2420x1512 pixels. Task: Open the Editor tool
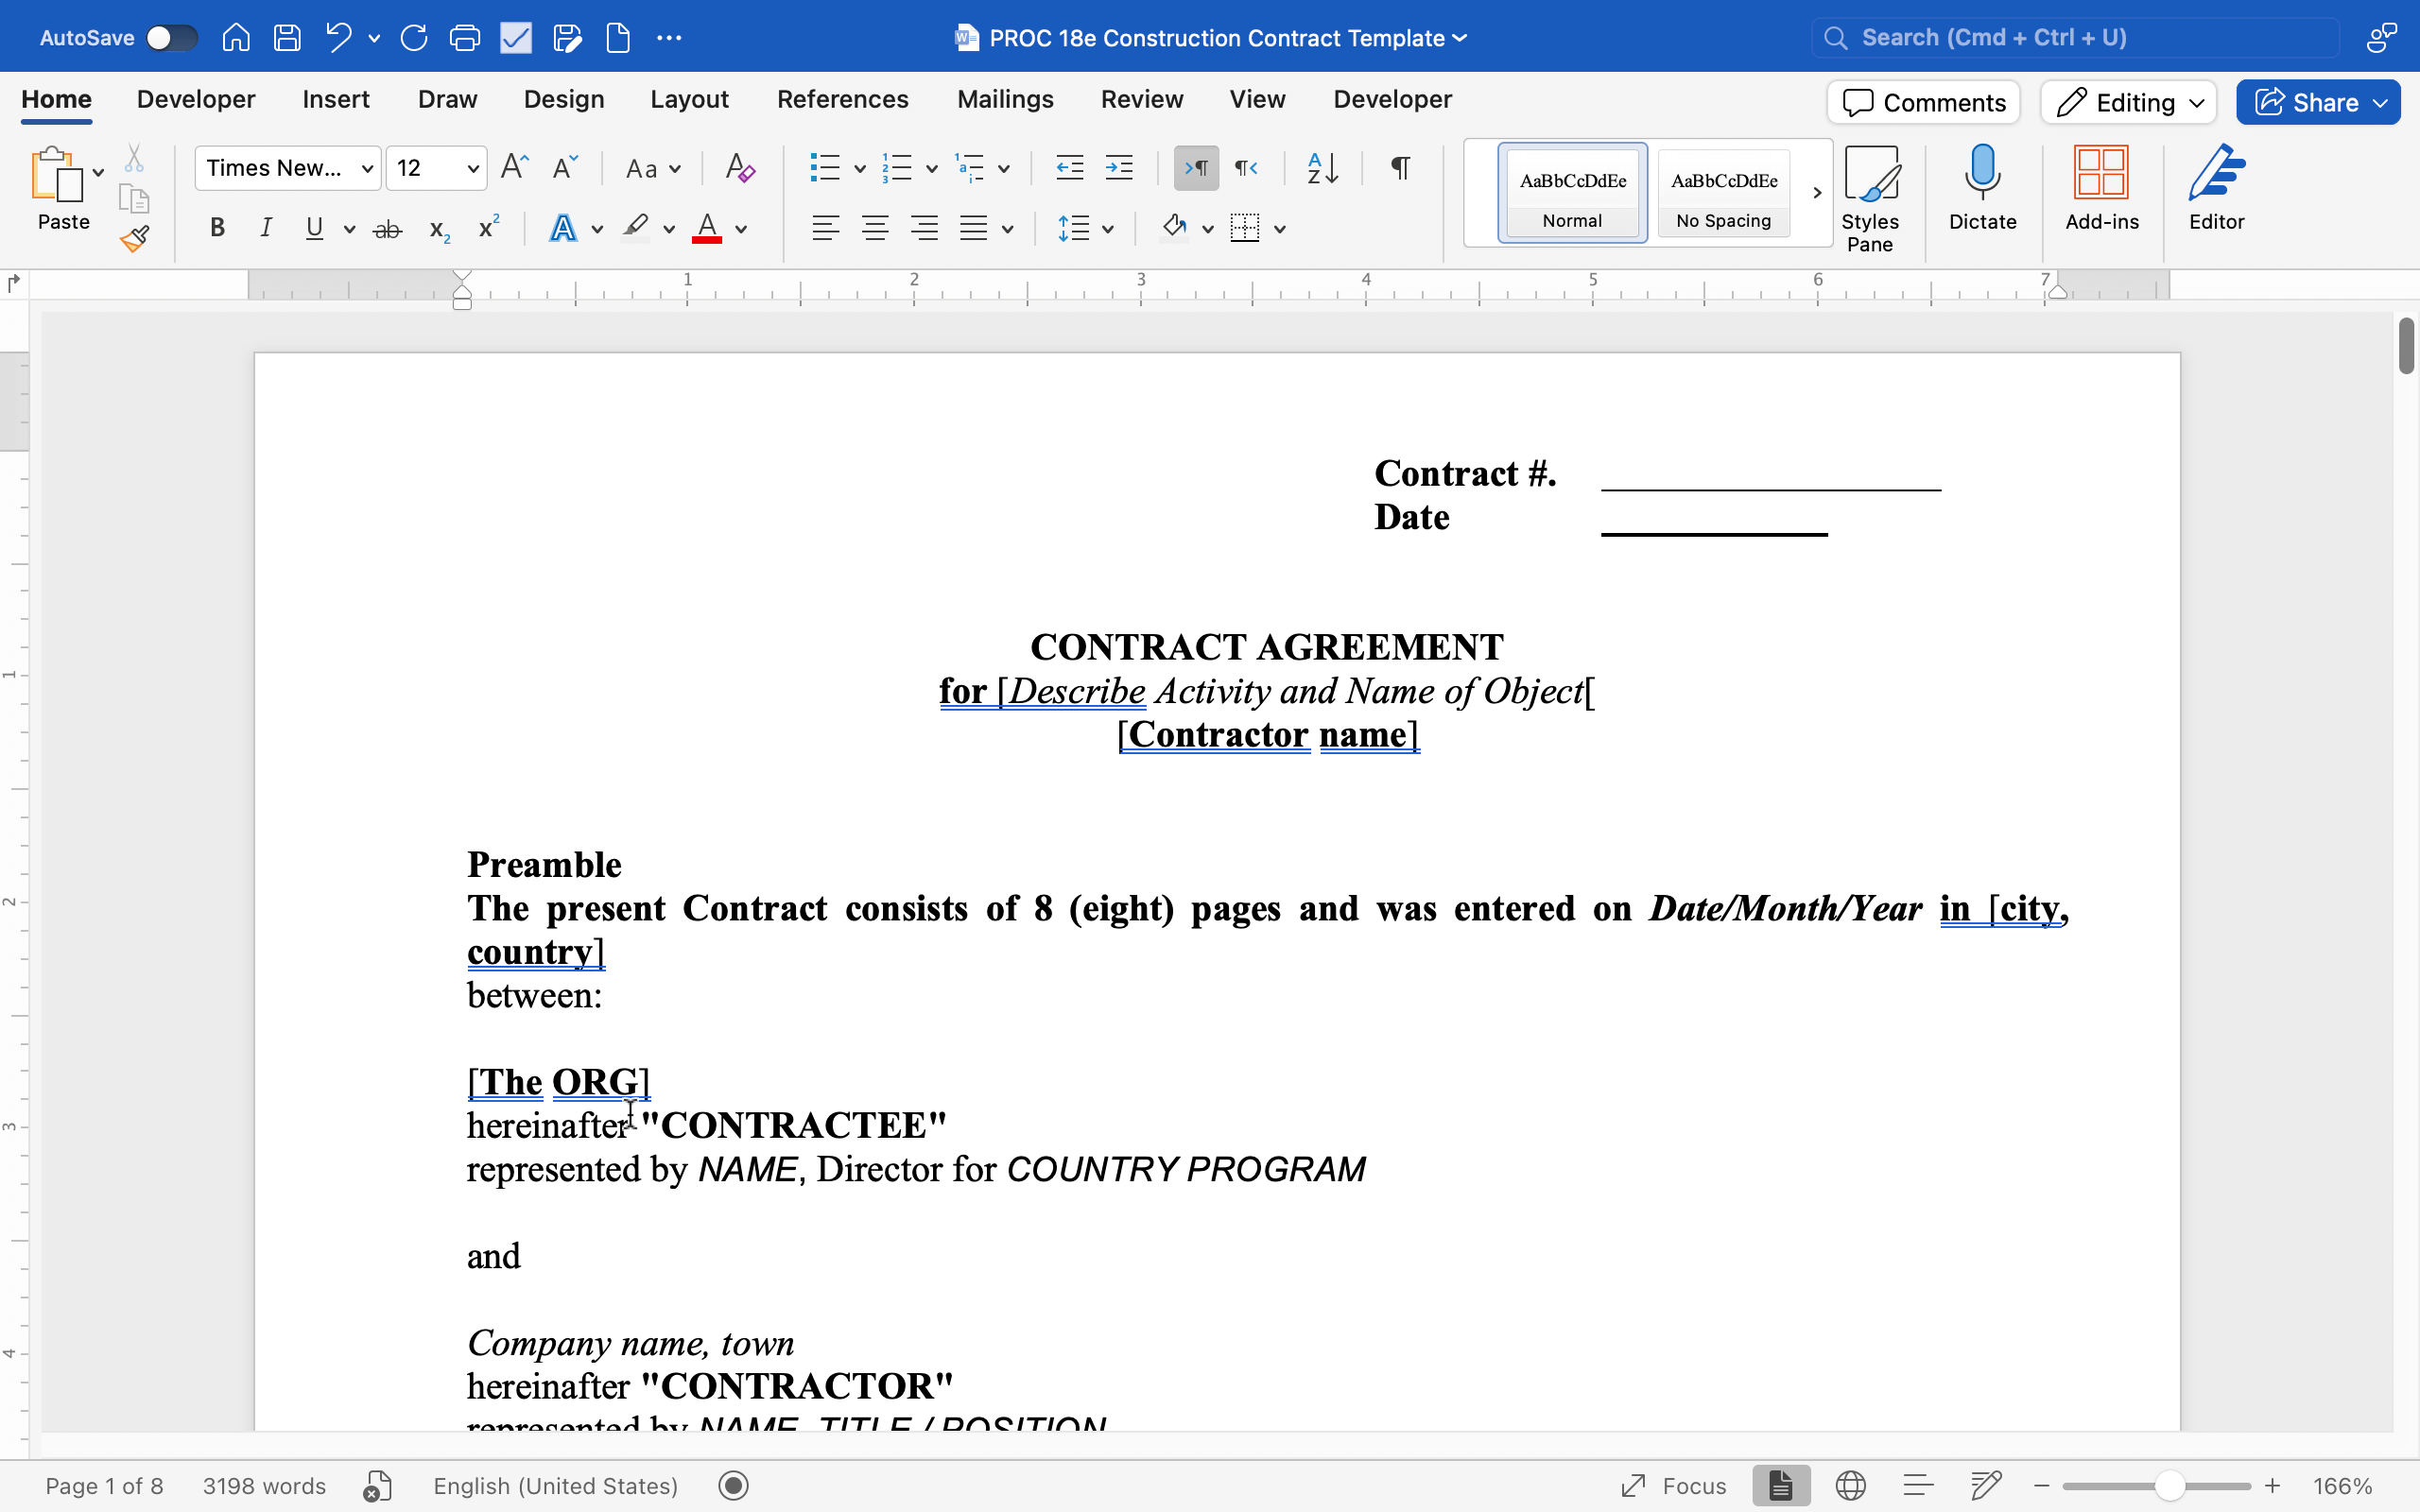2215,188
